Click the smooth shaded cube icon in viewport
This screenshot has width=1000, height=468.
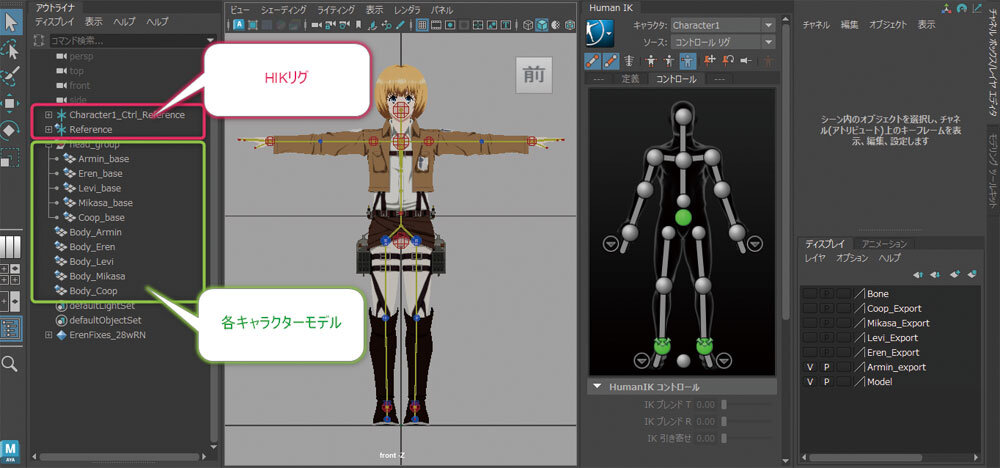[x=541, y=26]
